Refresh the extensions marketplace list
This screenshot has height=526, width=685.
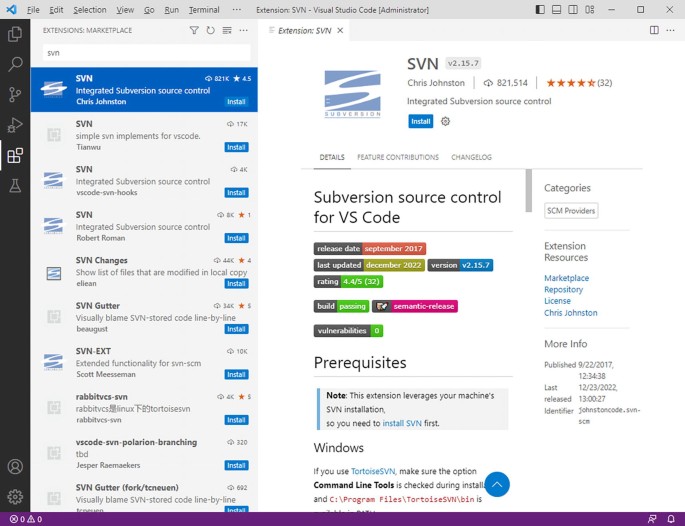tap(210, 30)
